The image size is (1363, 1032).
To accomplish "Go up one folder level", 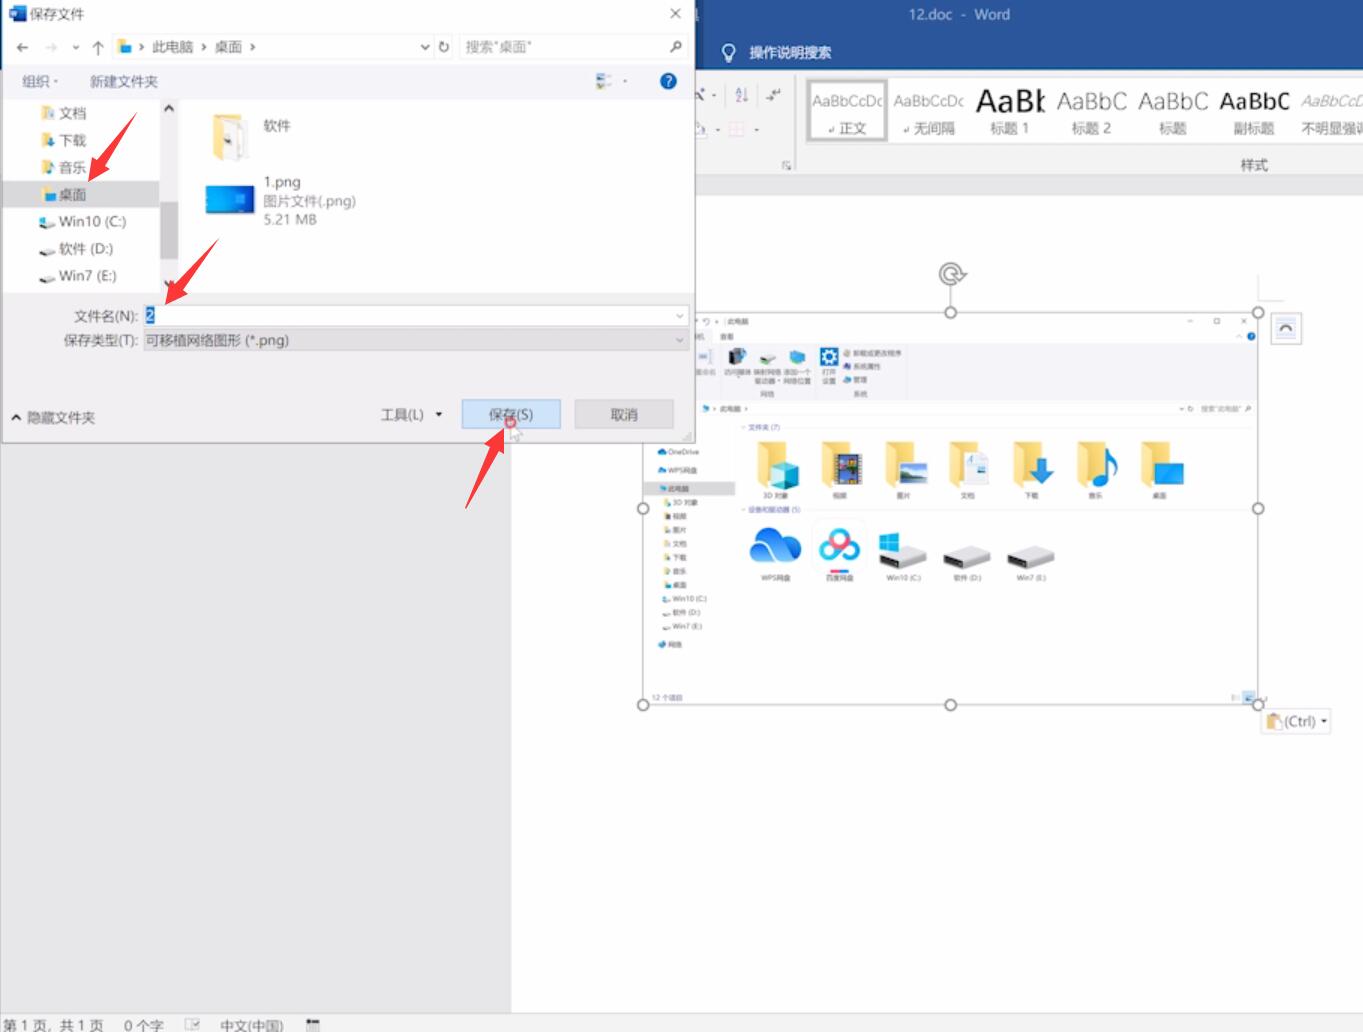I will pos(98,47).
